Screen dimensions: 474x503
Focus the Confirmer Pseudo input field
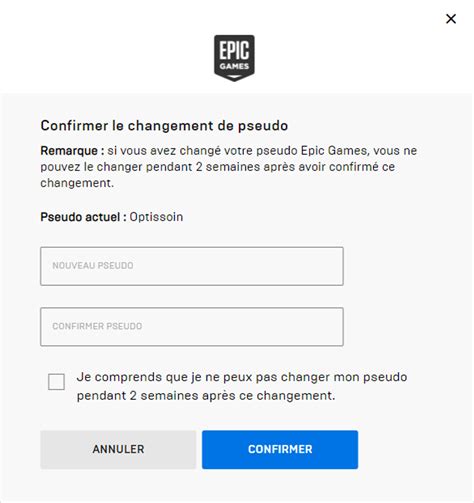pos(192,326)
